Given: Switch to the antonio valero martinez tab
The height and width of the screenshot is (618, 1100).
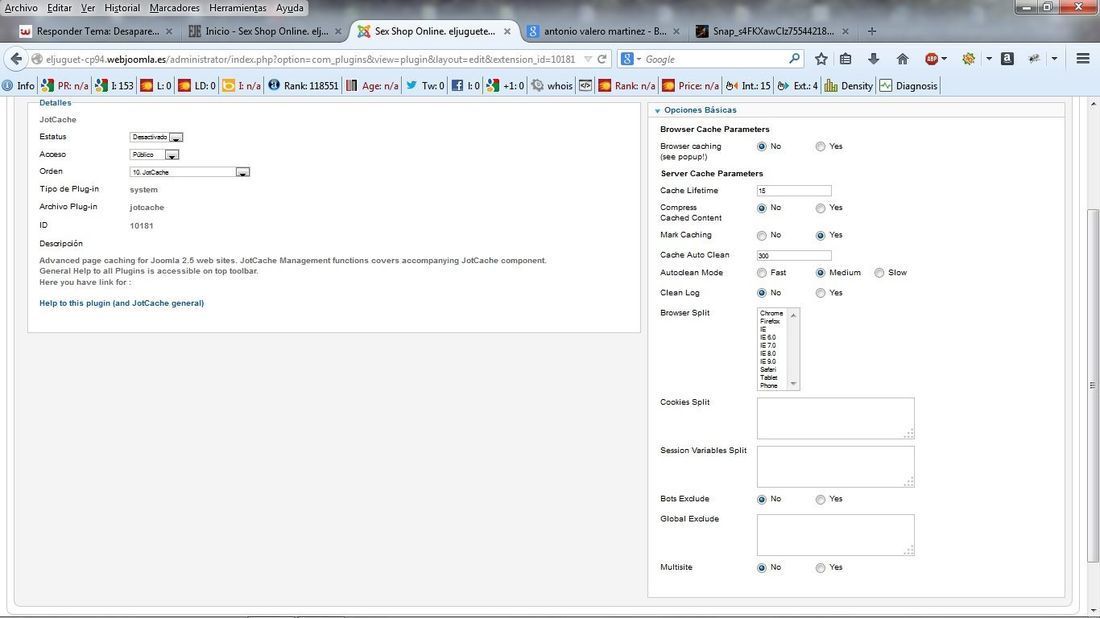Looking at the screenshot, I should point(603,31).
